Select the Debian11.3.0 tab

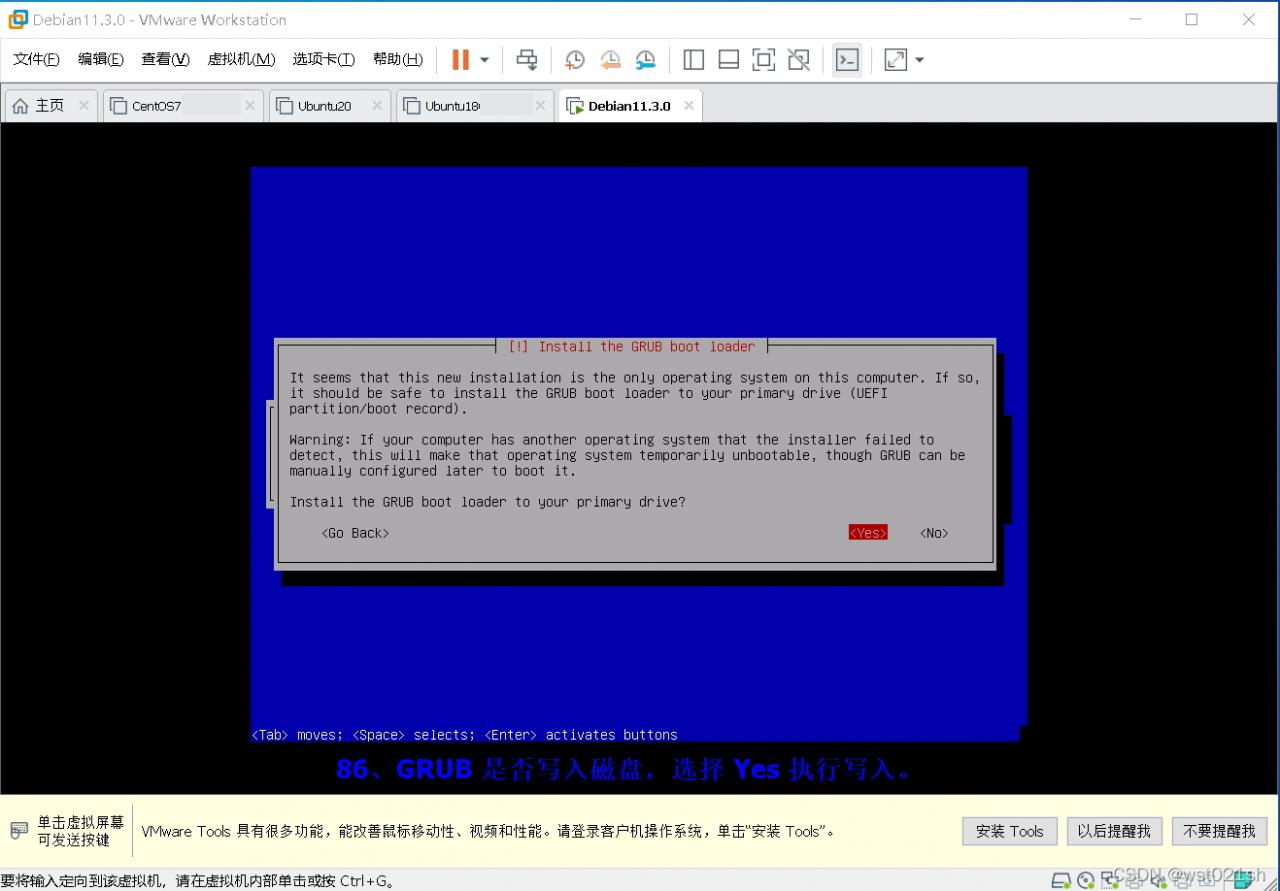(x=629, y=106)
